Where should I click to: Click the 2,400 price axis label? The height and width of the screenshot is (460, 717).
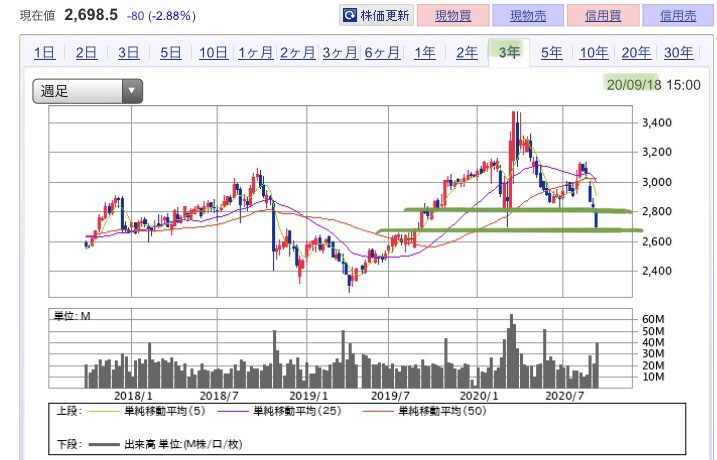[657, 271]
